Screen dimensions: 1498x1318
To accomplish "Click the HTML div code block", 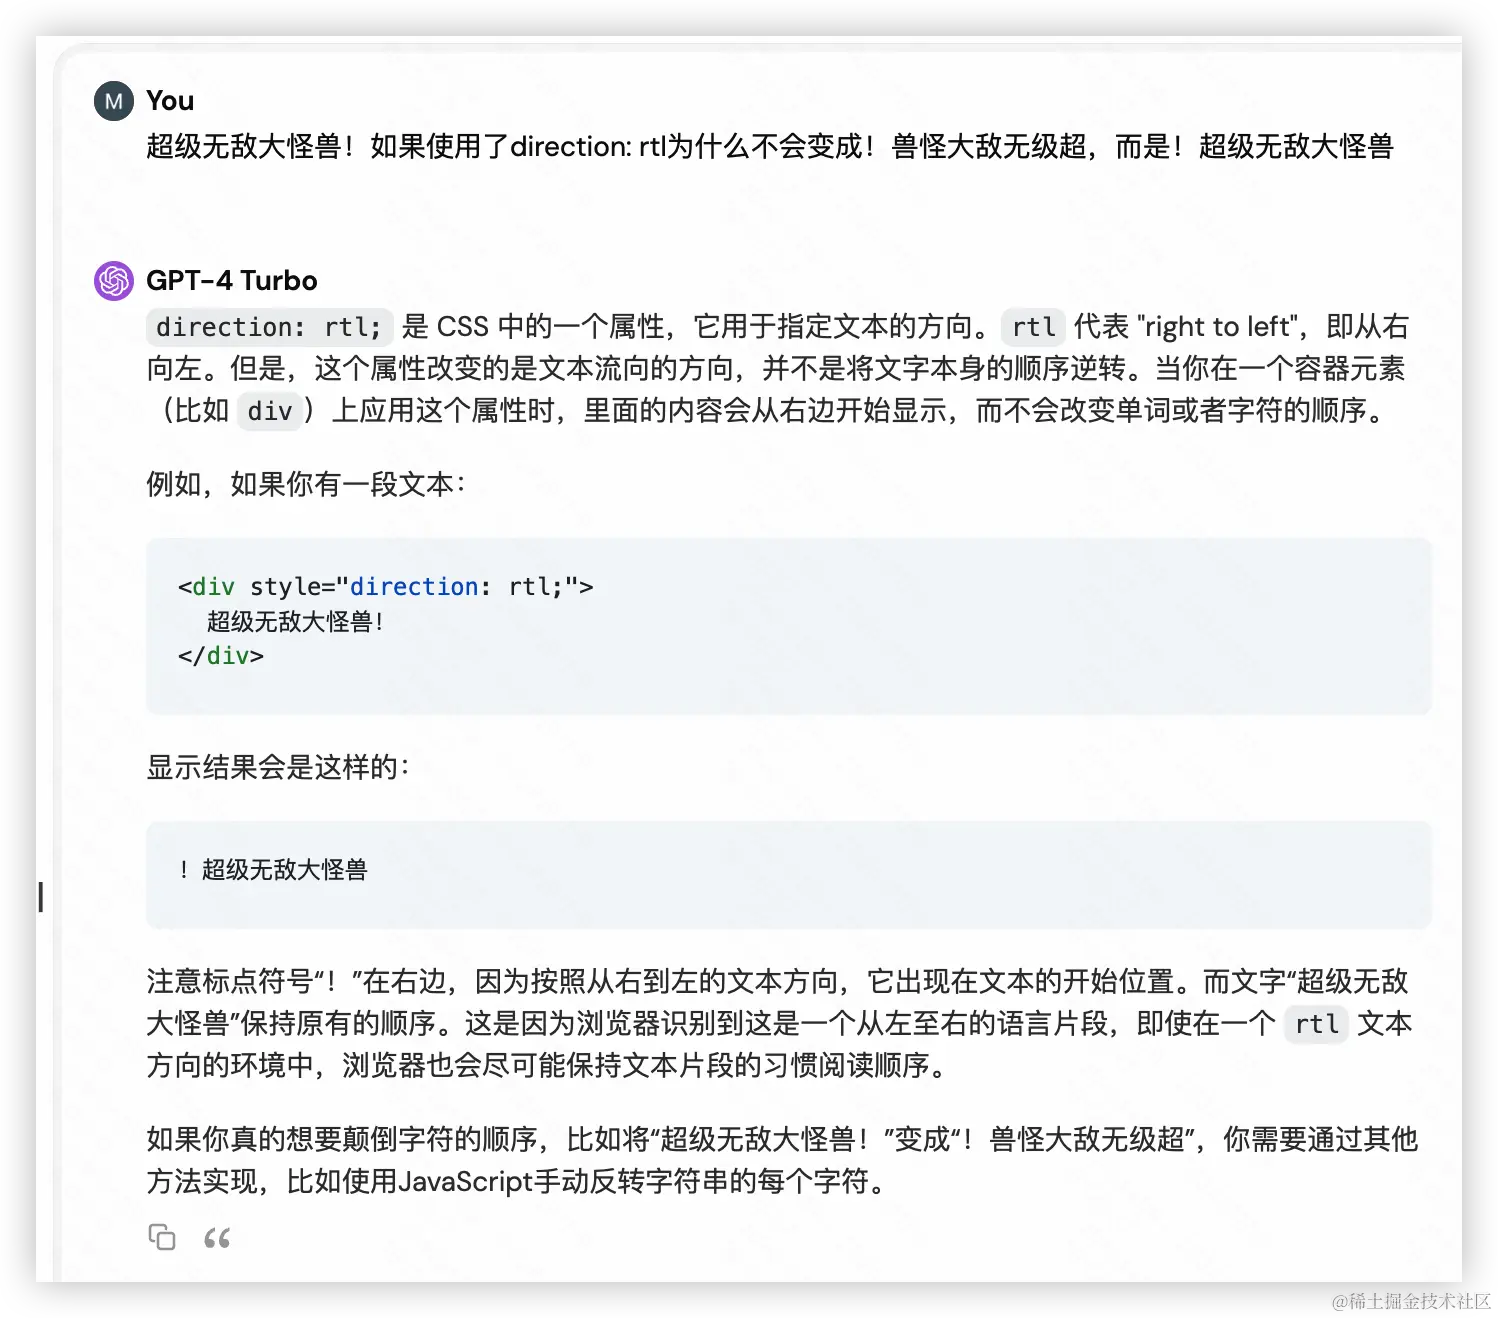I will 788,626.
